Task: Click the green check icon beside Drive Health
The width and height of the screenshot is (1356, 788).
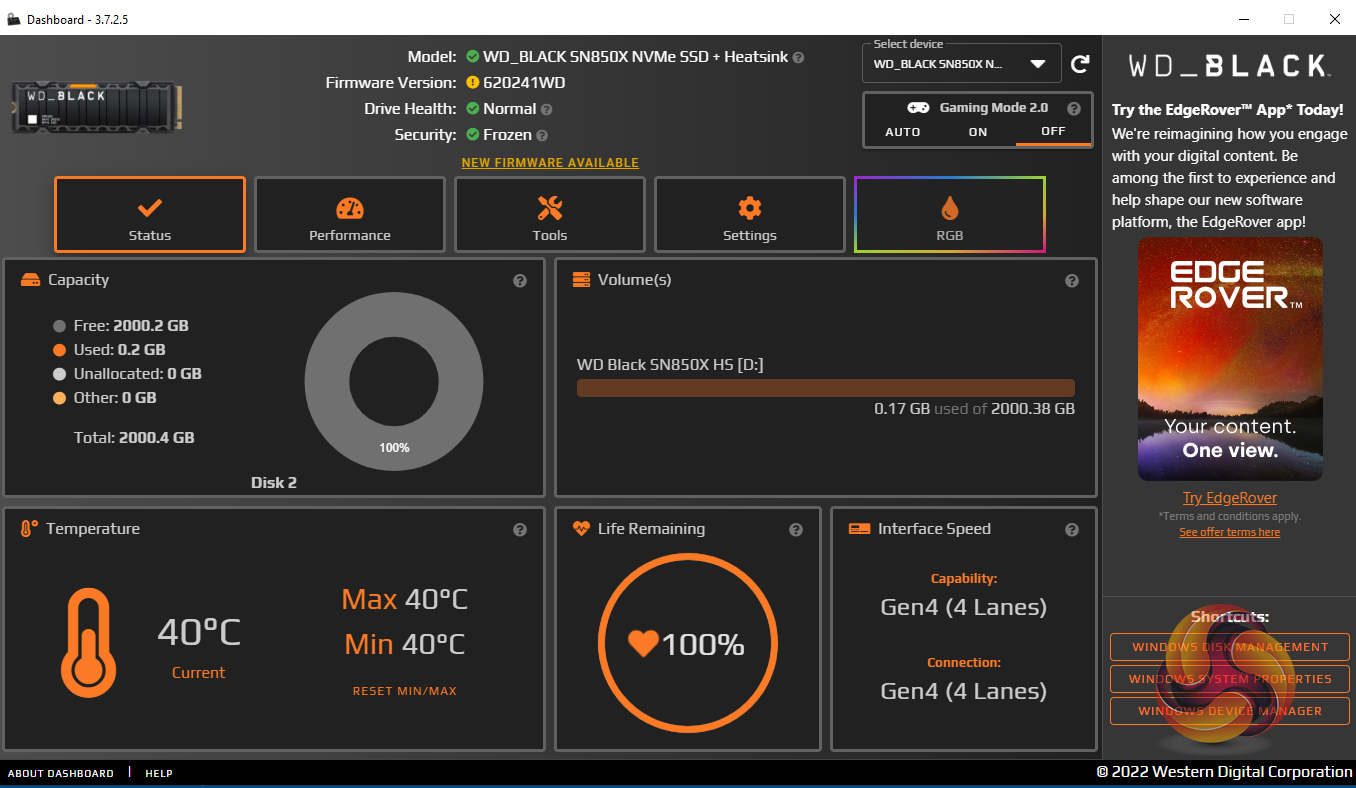Action: 473,109
